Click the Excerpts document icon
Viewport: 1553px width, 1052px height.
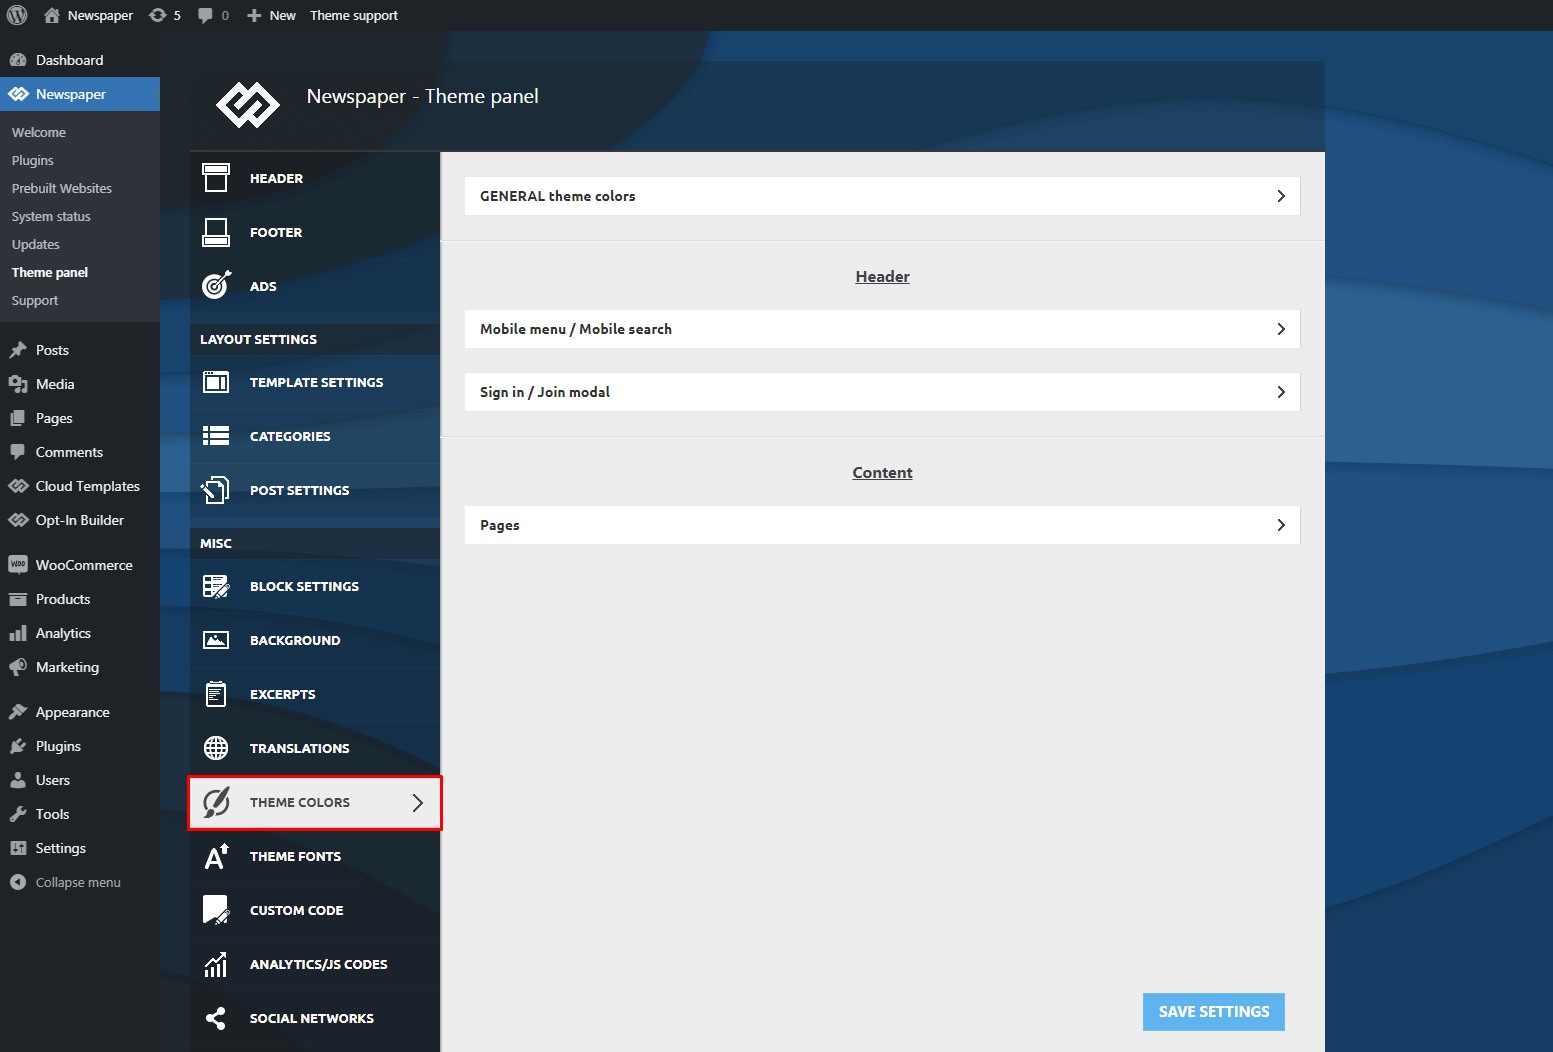click(216, 694)
